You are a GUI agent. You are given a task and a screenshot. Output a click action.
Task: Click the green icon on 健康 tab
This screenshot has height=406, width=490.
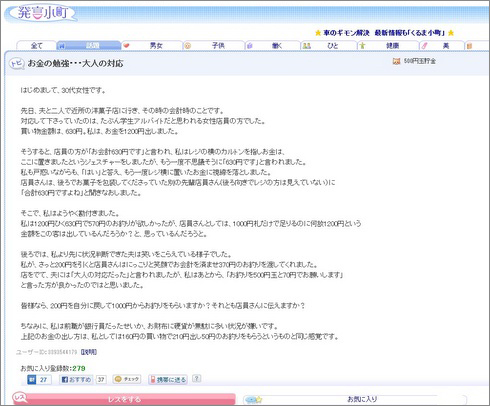[362, 46]
